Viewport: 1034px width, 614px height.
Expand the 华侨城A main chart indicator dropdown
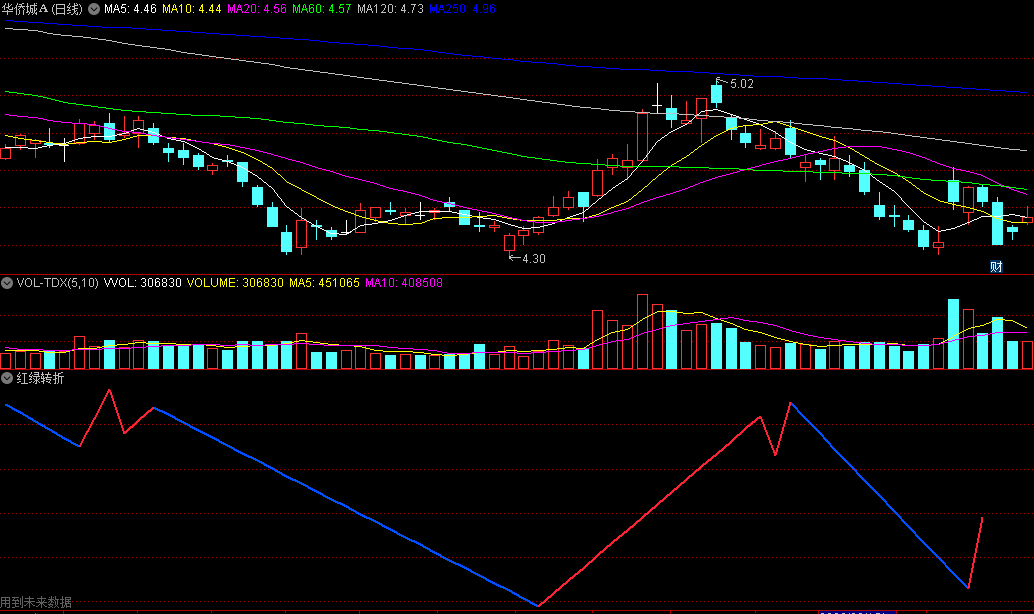94,9
